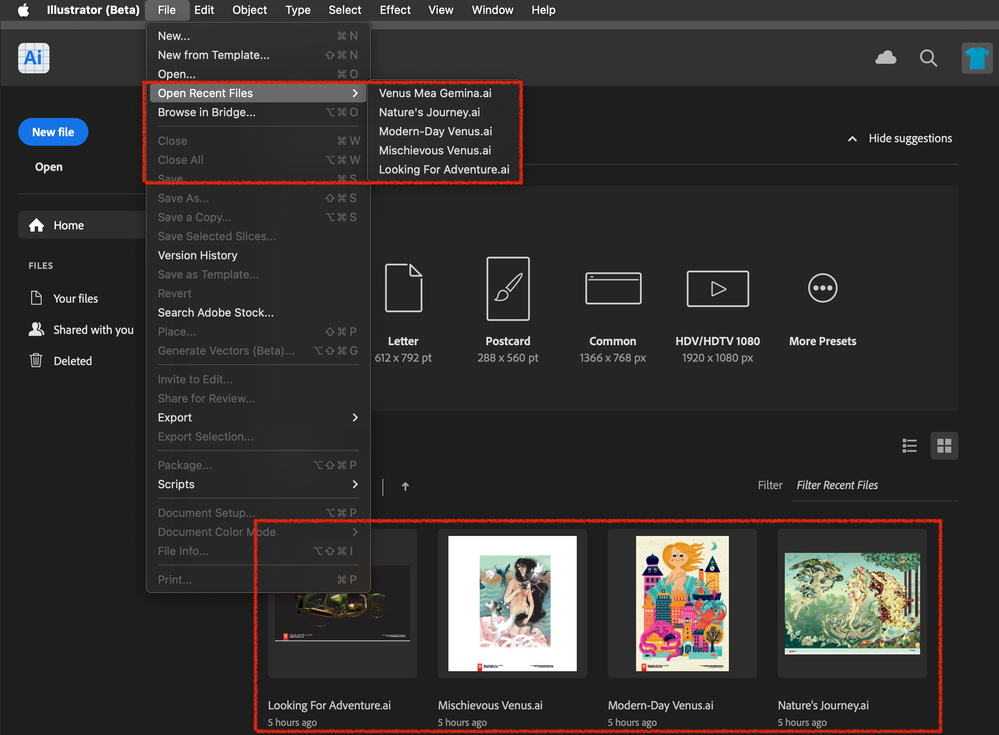The height and width of the screenshot is (735, 999).
Task: Open More Presets
Action: tap(821, 300)
